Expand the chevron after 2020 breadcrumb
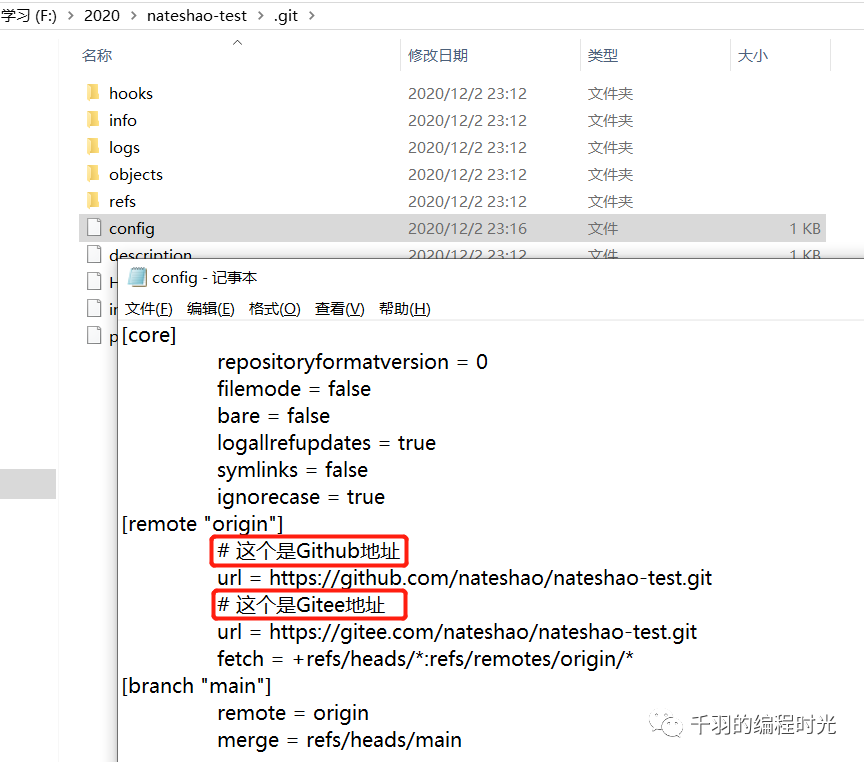Screen dimensions: 864x762 [x=133, y=15]
